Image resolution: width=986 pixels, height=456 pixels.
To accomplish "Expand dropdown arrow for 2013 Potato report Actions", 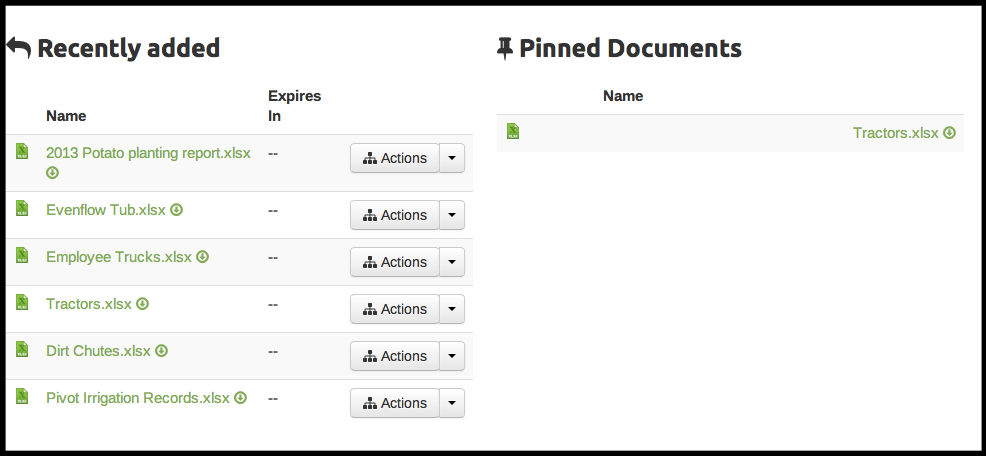I will tap(453, 158).
